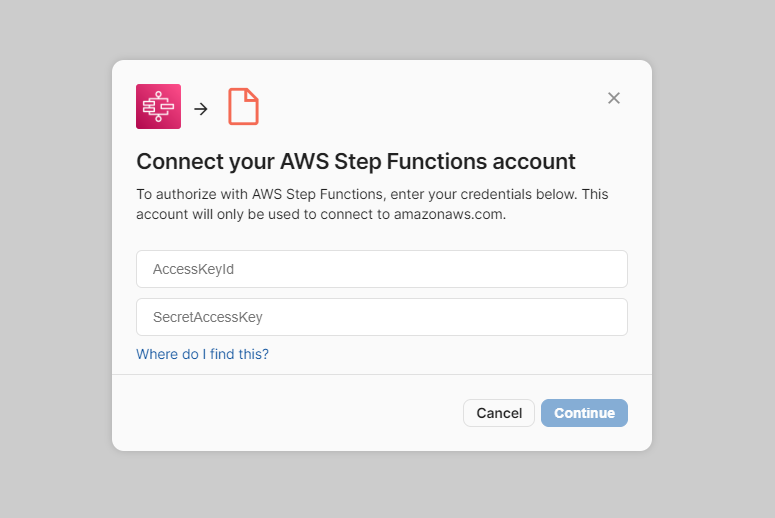Click the "Connect your AWS Step Functions account" heading

click(x=355, y=161)
